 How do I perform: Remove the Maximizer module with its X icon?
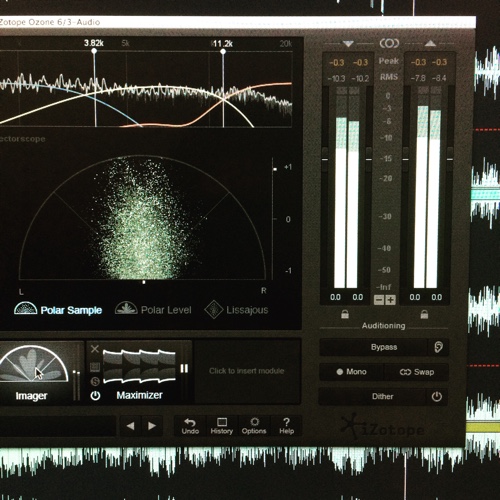tap(95, 349)
